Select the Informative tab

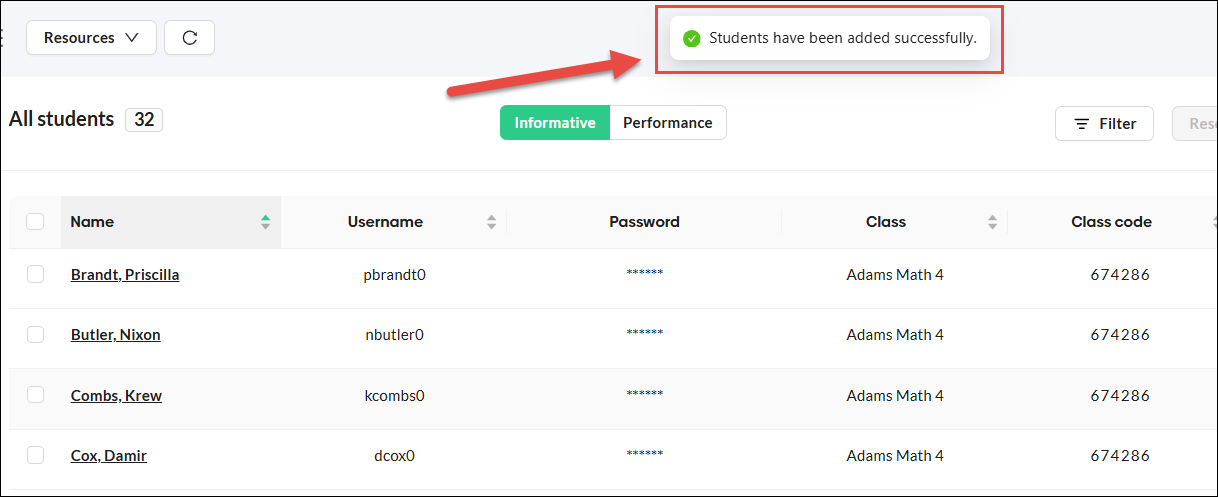[555, 123]
